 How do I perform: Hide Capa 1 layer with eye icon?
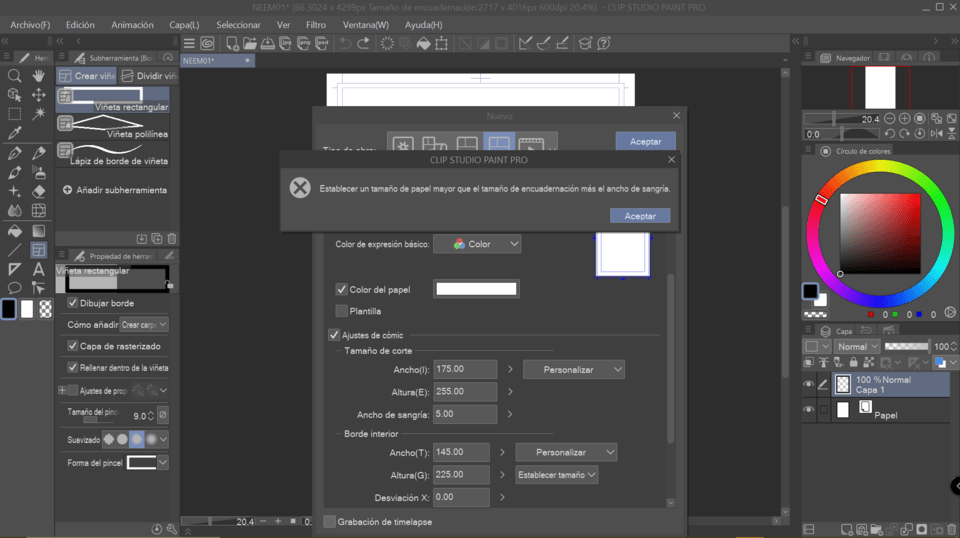tap(808, 384)
